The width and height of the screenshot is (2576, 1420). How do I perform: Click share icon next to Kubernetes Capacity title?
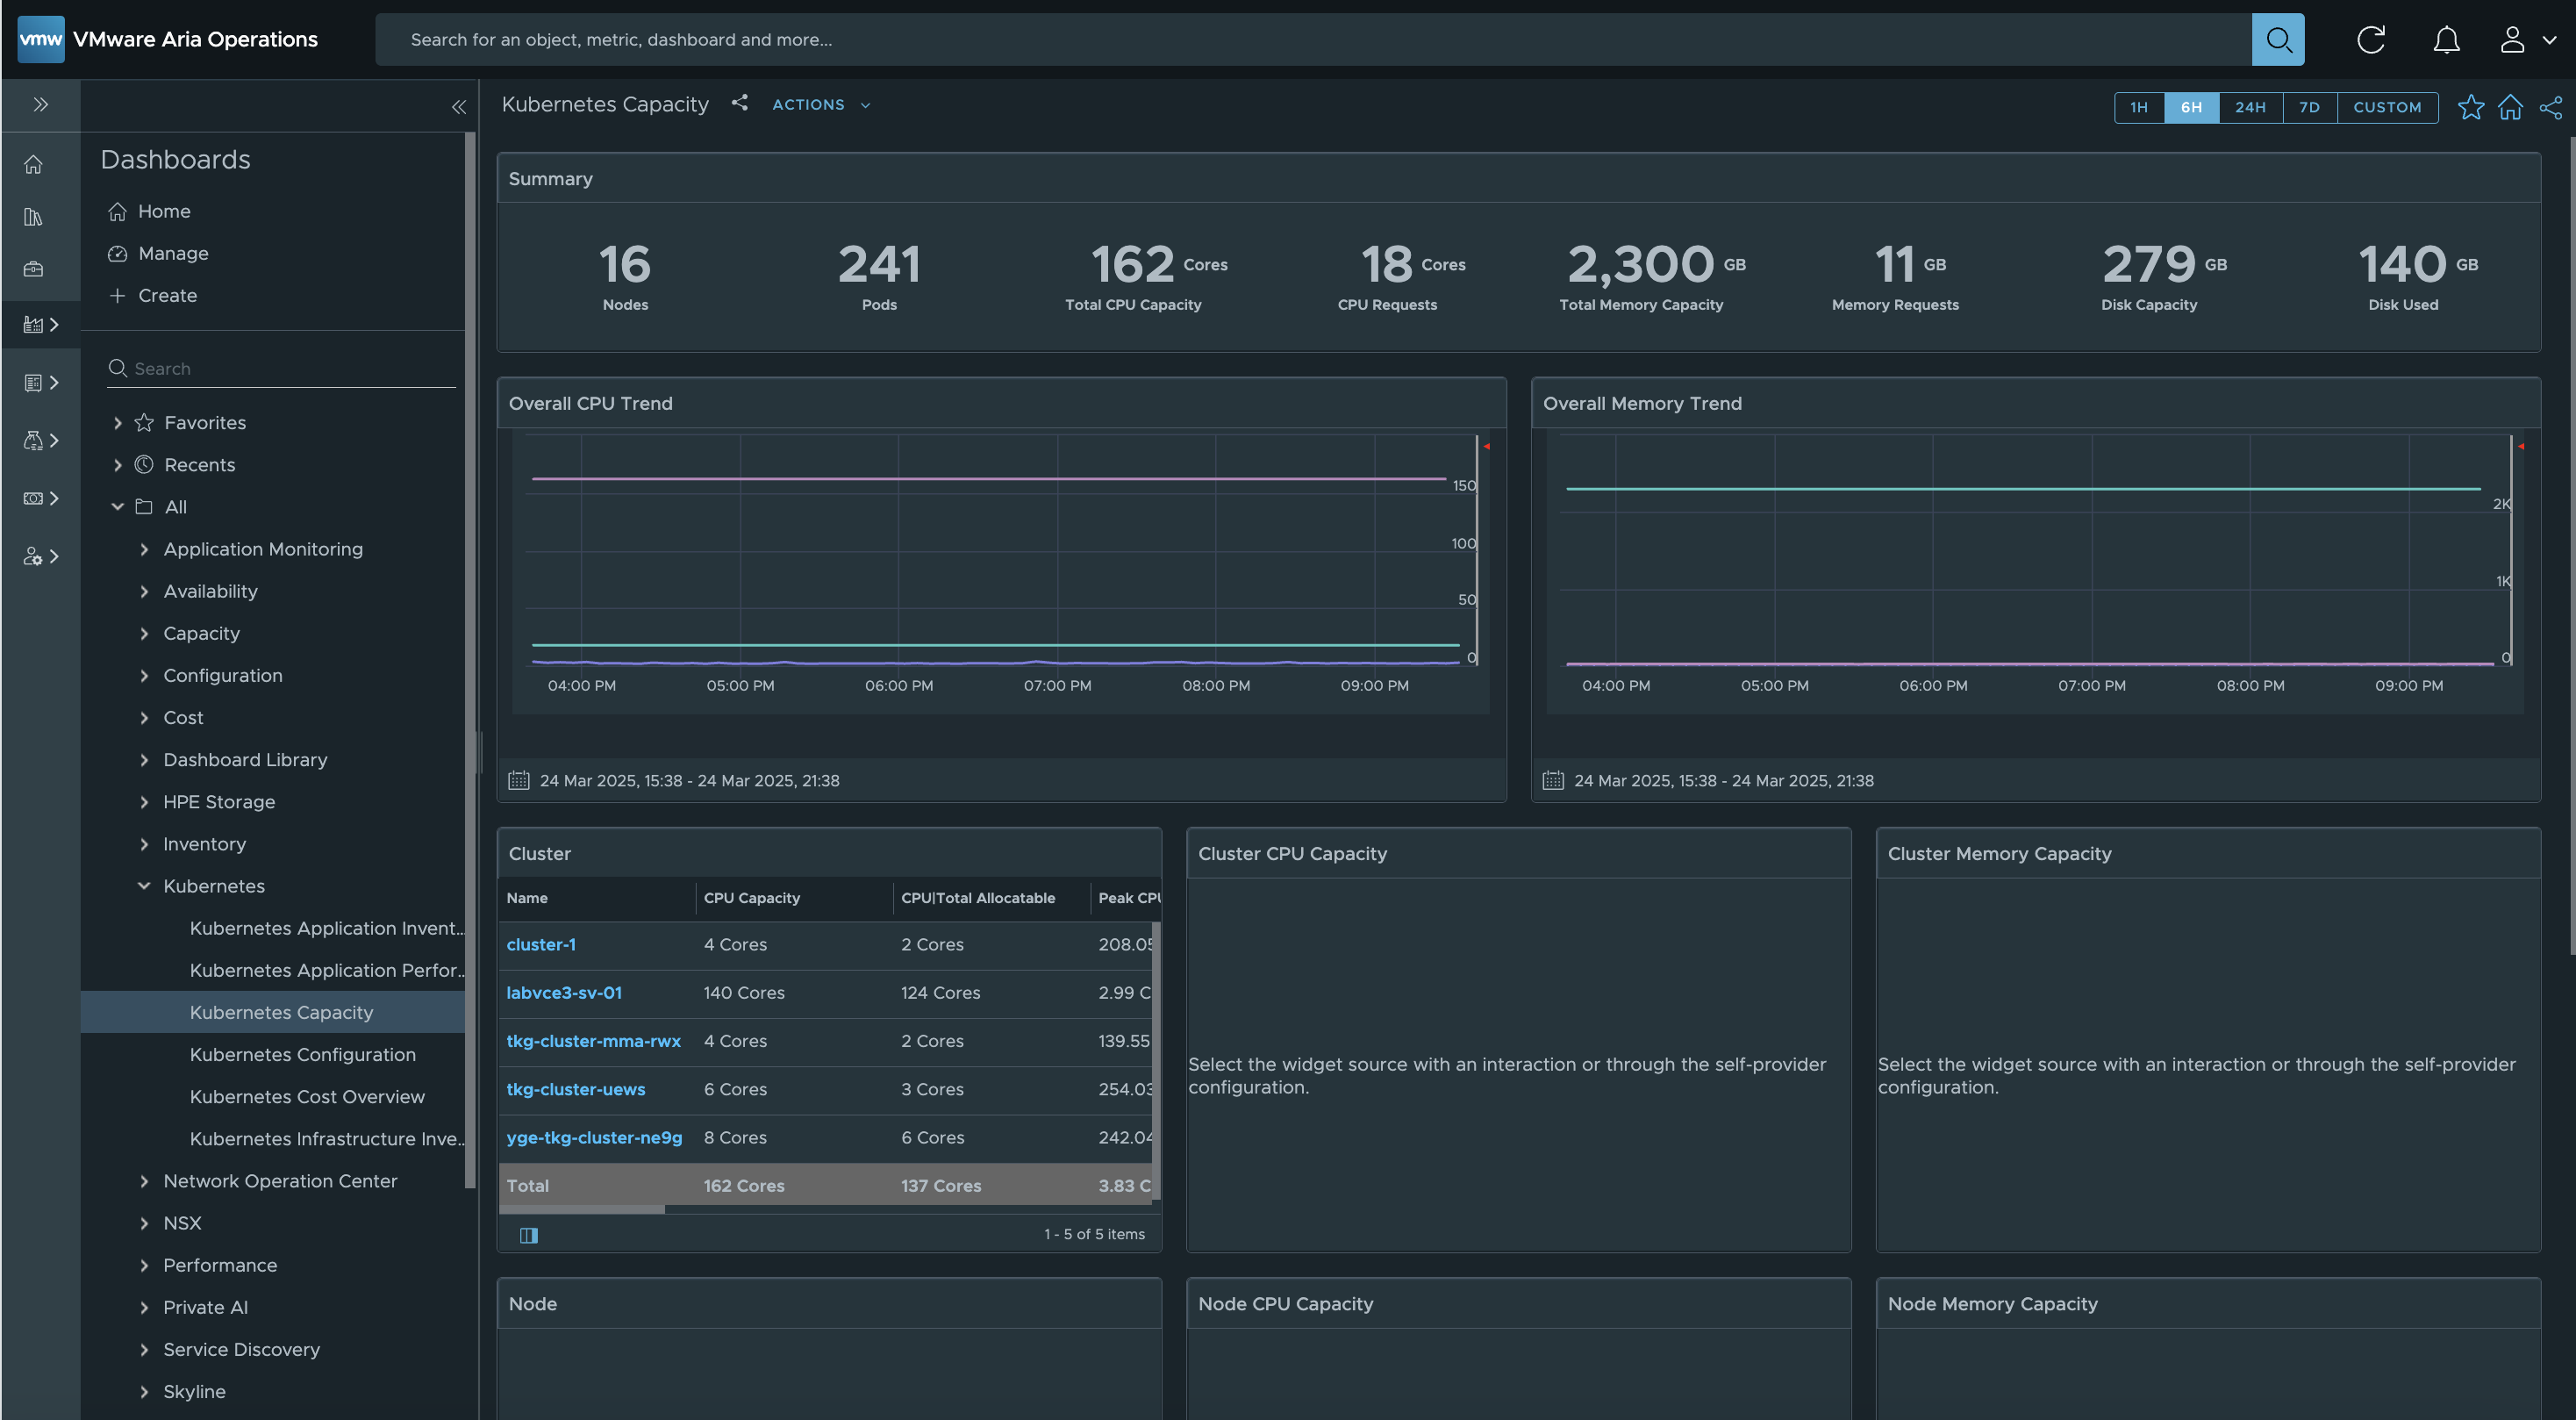pos(739,103)
